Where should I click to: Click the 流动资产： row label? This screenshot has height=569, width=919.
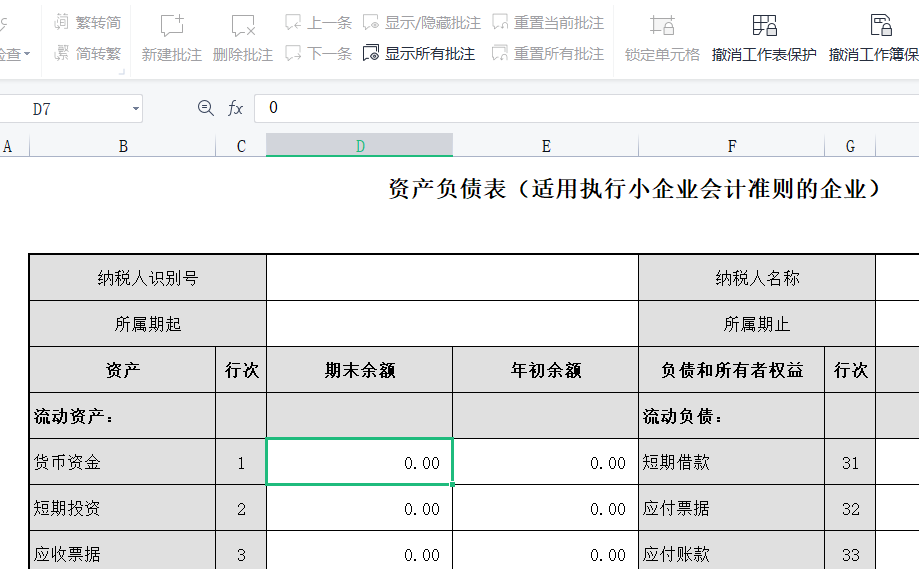pos(122,416)
